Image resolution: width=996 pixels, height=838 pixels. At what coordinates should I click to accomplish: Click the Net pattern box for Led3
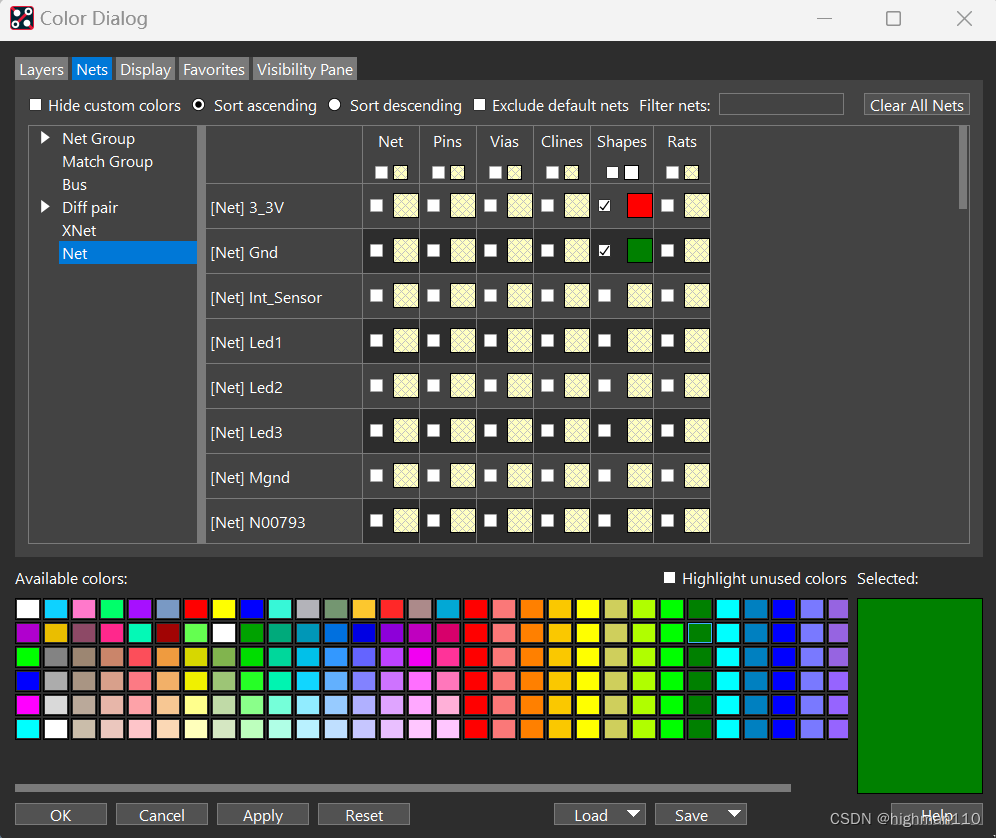[x=406, y=431]
